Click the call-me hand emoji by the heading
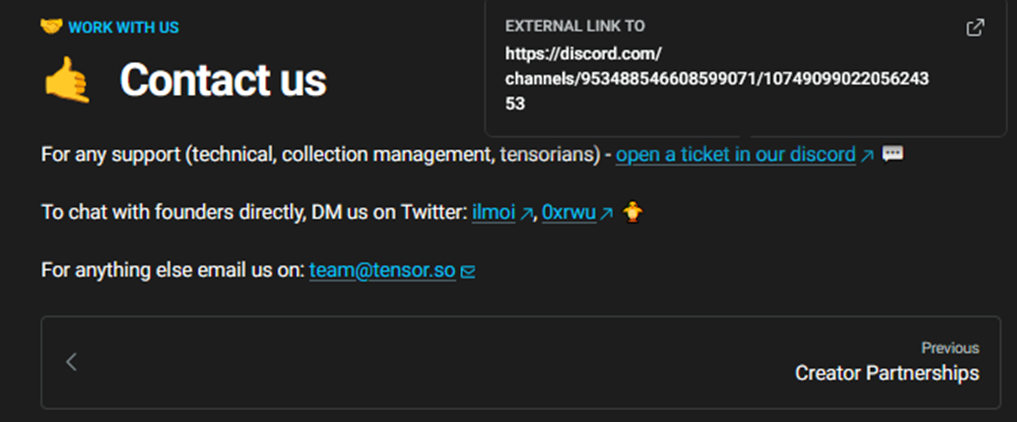Screen dimensions: 1017x422 [67, 80]
